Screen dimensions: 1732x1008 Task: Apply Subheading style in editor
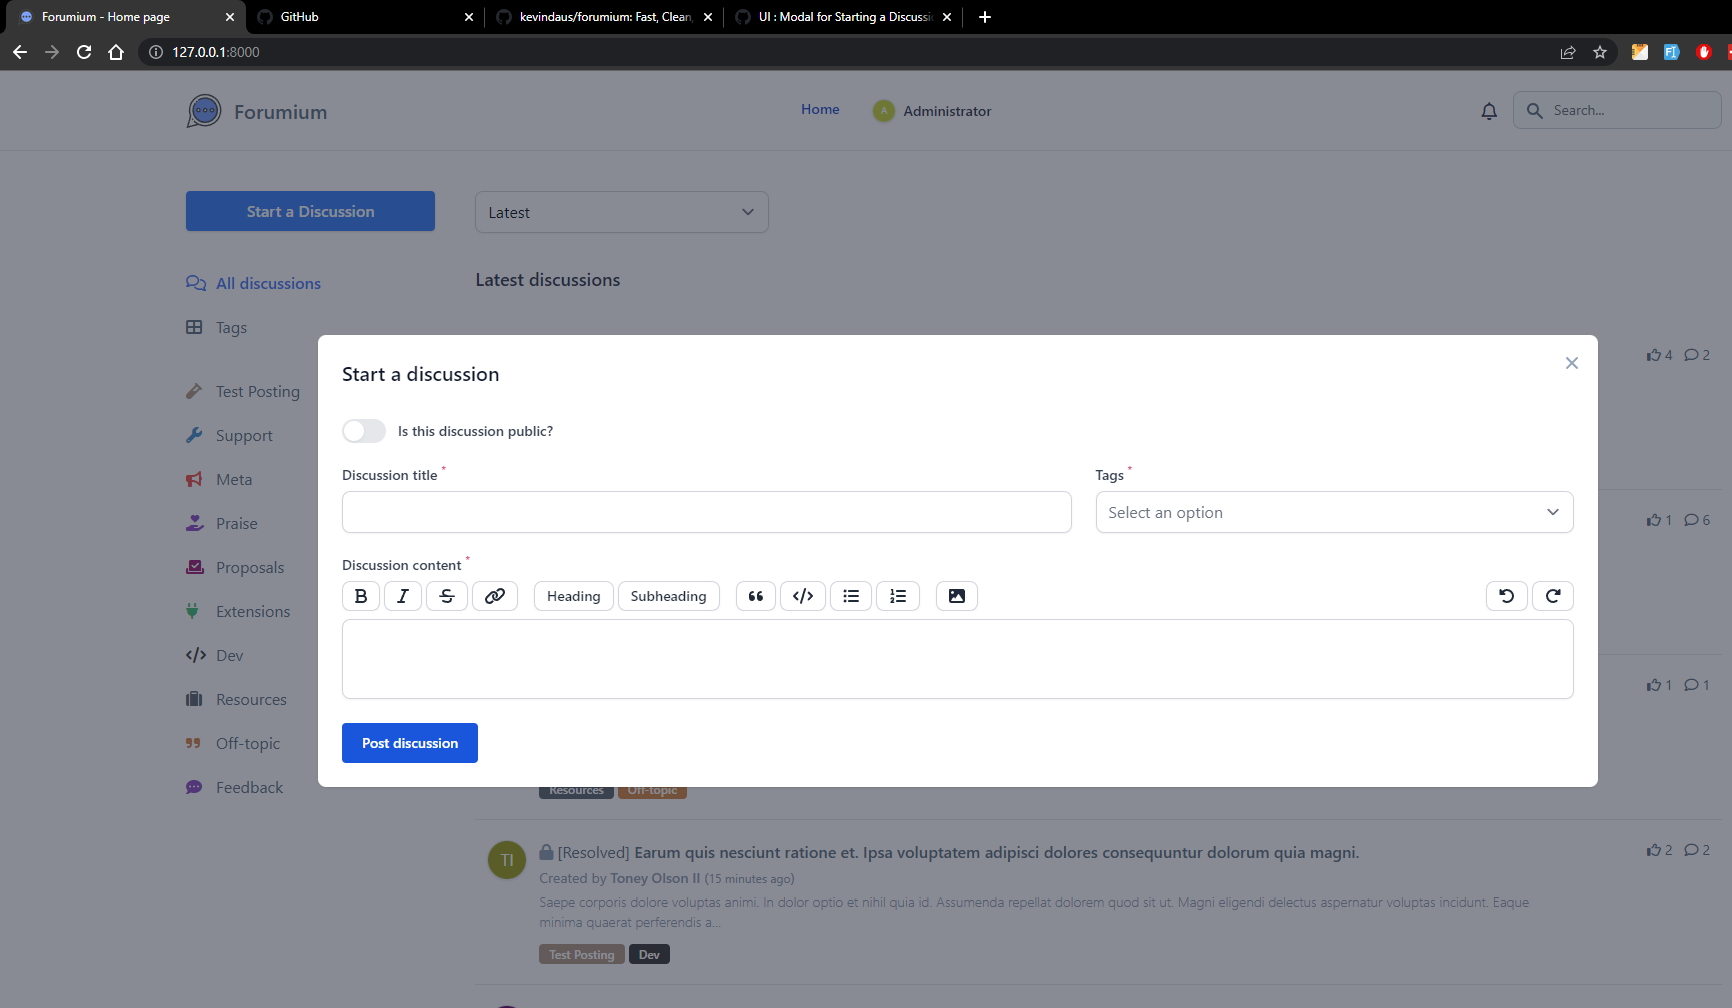click(x=669, y=596)
